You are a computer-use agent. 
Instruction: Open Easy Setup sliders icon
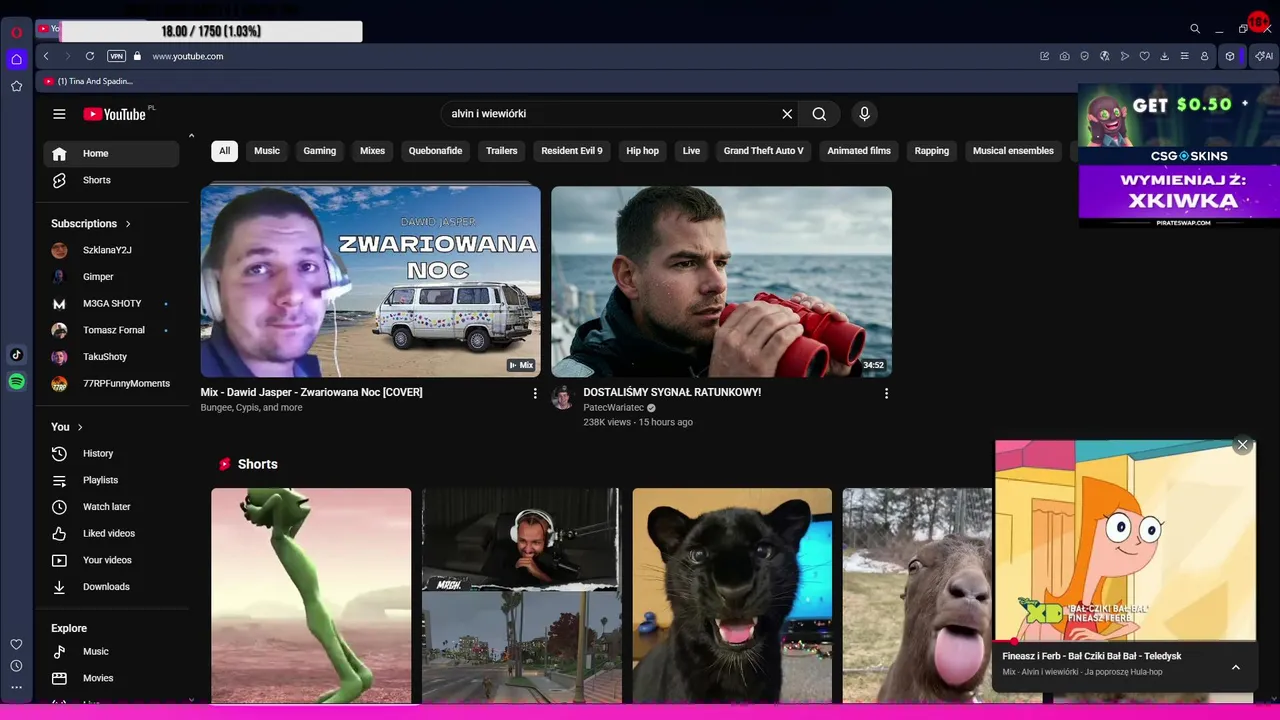point(1185,56)
